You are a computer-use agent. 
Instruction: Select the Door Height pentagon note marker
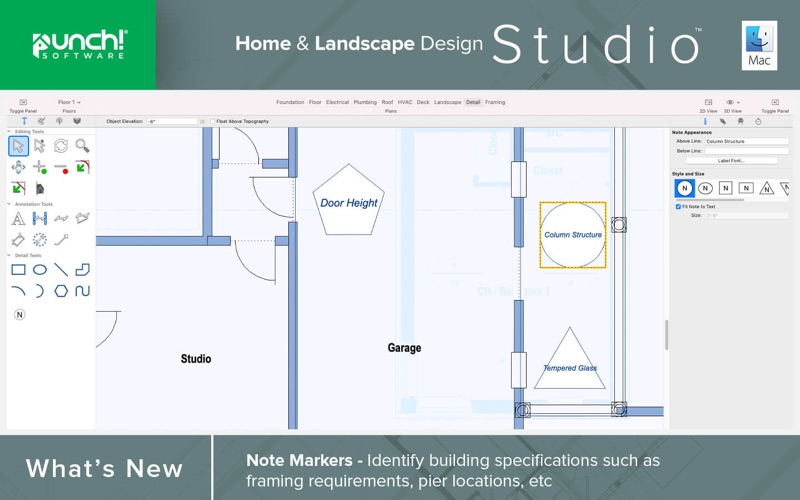point(348,201)
